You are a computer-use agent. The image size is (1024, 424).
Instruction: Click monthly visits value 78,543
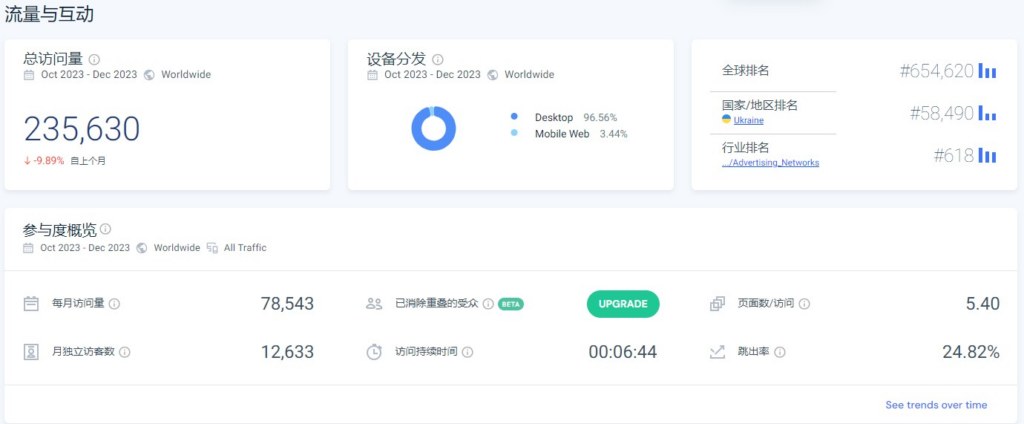pos(287,304)
